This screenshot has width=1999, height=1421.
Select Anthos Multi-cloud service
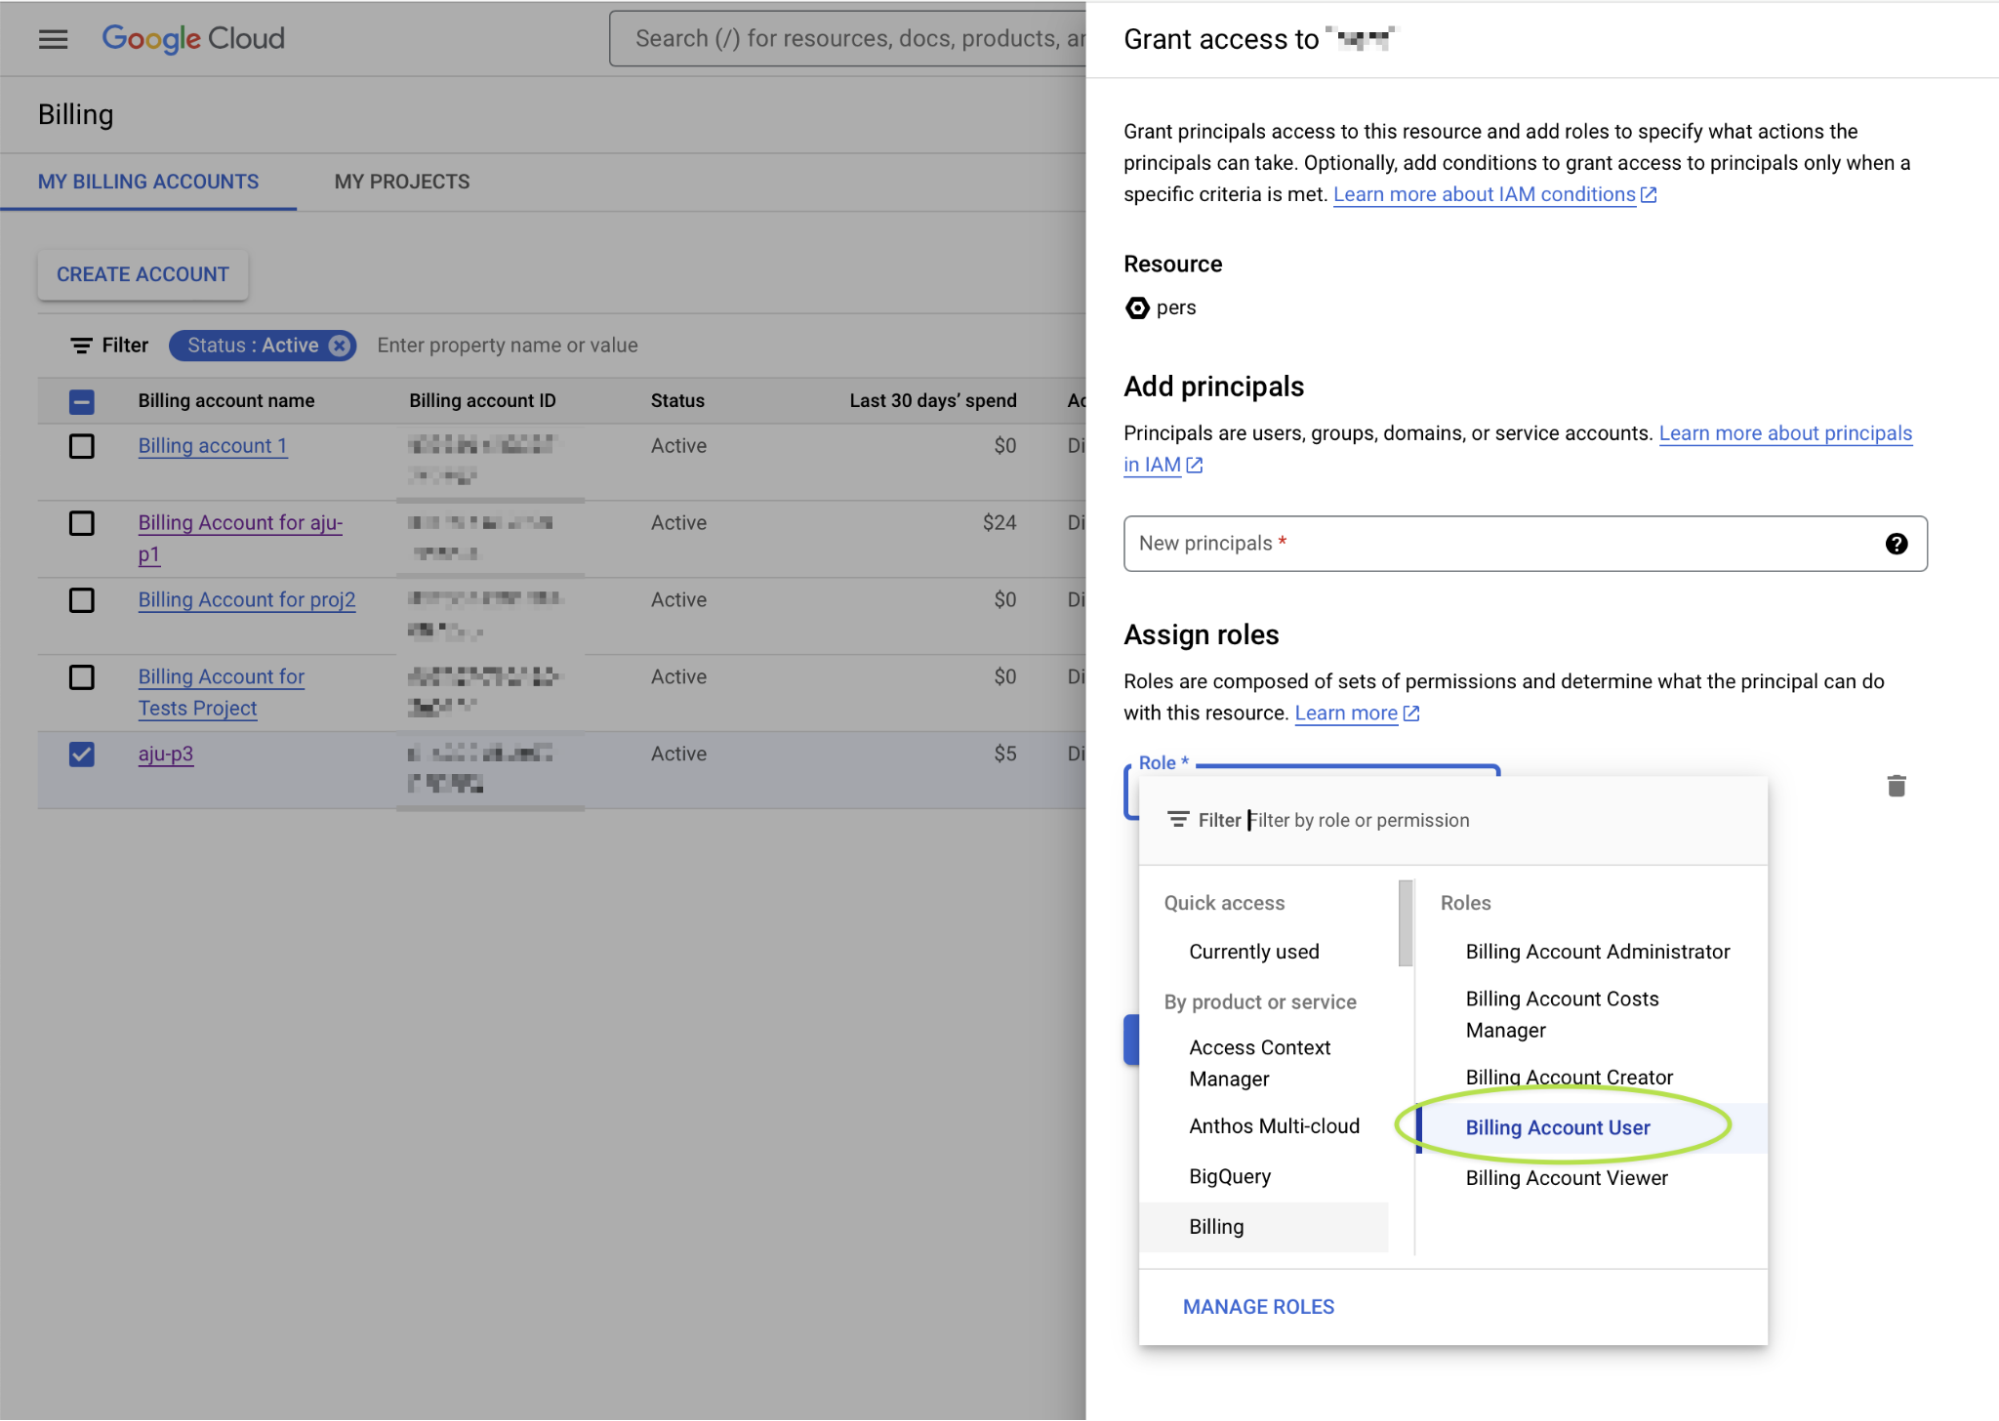click(x=1274, y=1127)
